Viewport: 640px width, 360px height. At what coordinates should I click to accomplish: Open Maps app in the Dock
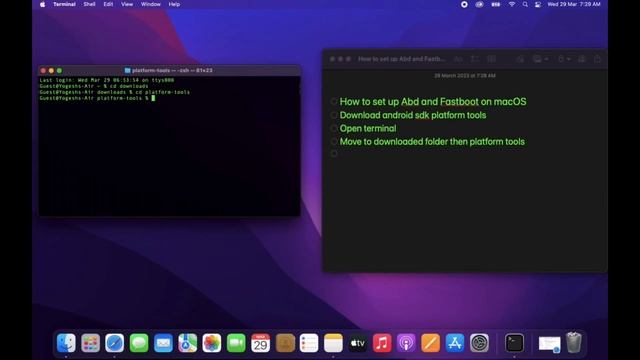click(187, 343)
